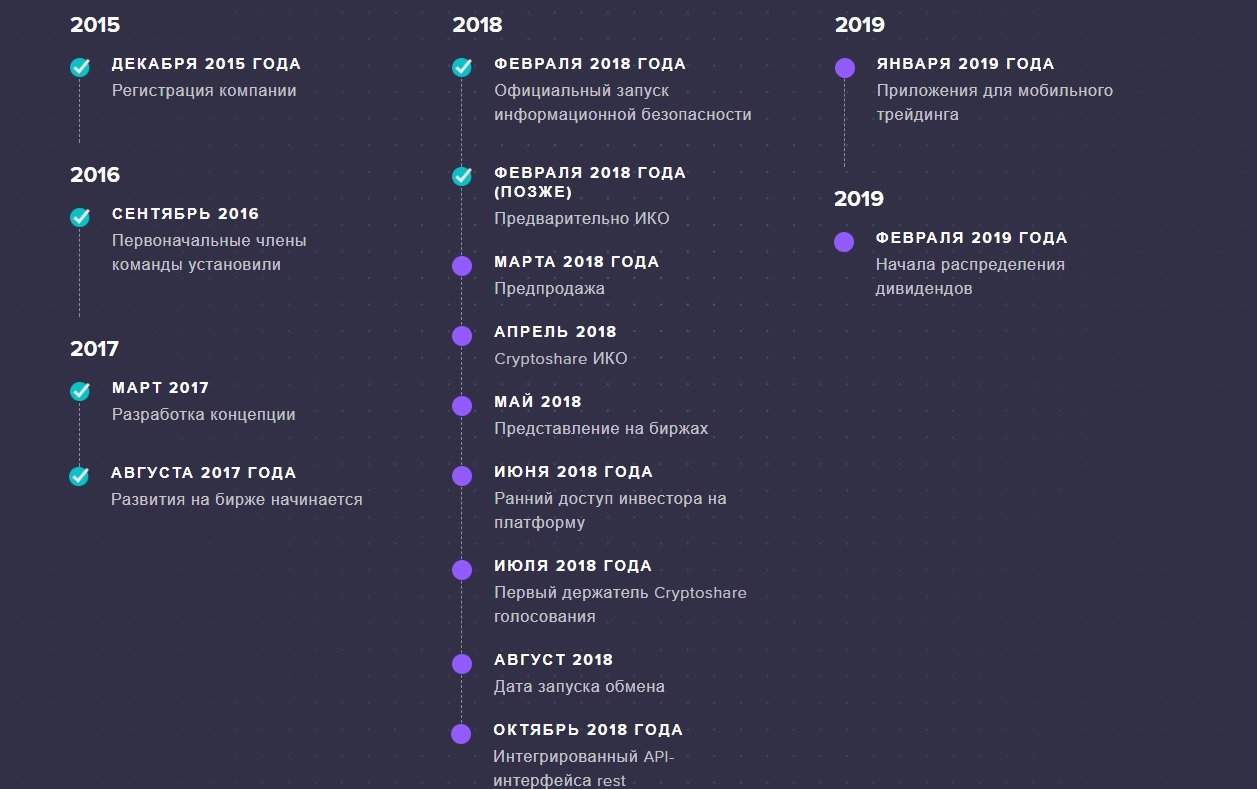Select the checkmark icon beside МАРТ 2017
Screen dimensions: 1257x789
coord(80,391)
